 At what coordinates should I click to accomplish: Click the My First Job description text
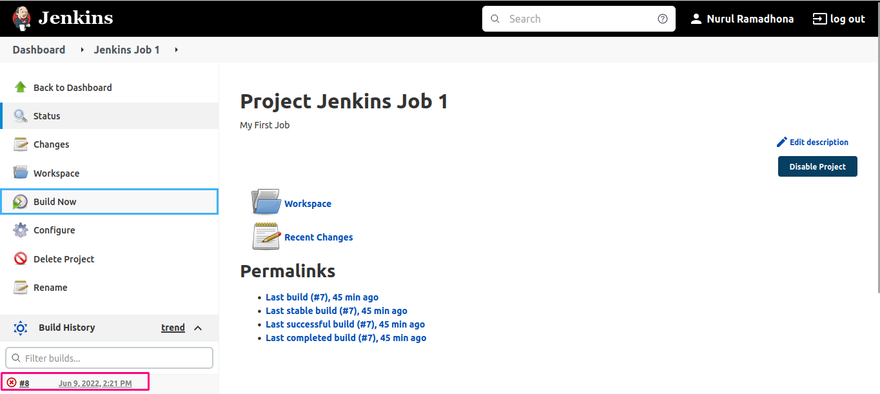pos(265,125)
